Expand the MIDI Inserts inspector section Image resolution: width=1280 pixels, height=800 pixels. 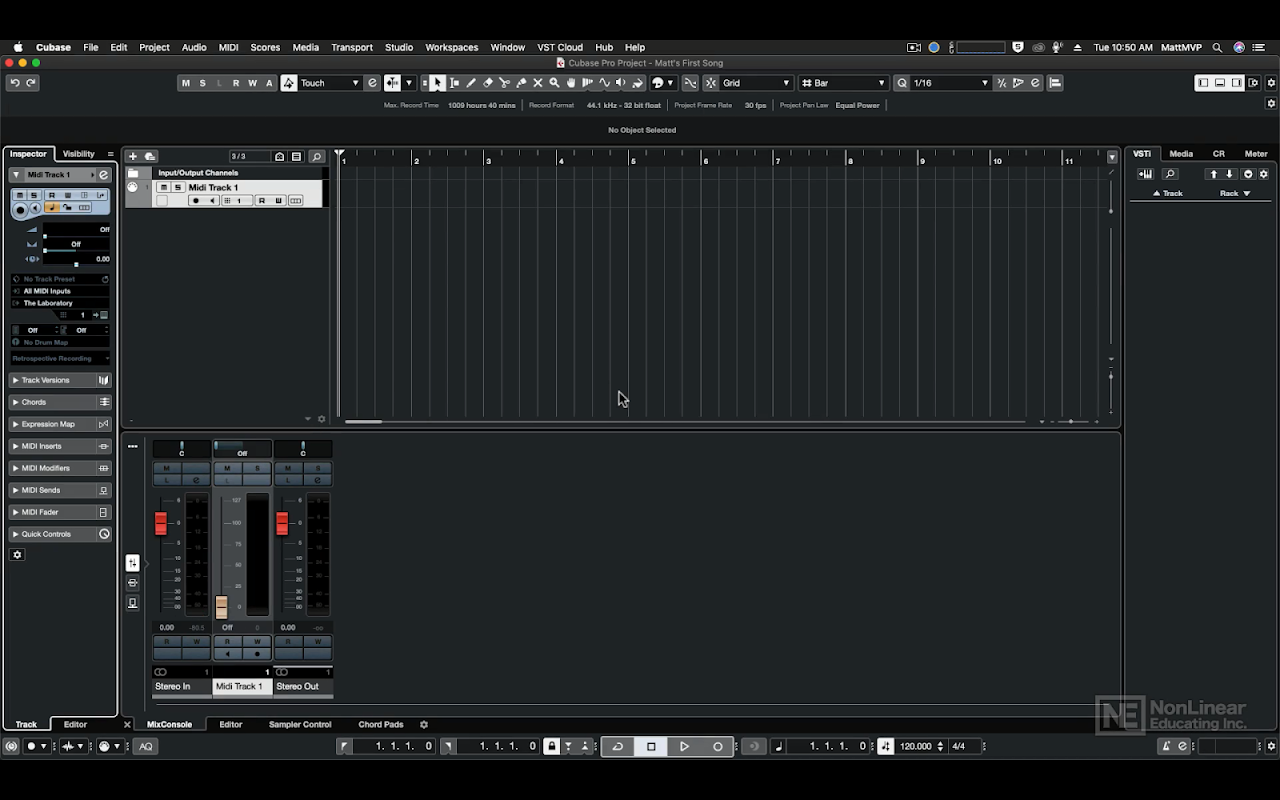[60, 446]
